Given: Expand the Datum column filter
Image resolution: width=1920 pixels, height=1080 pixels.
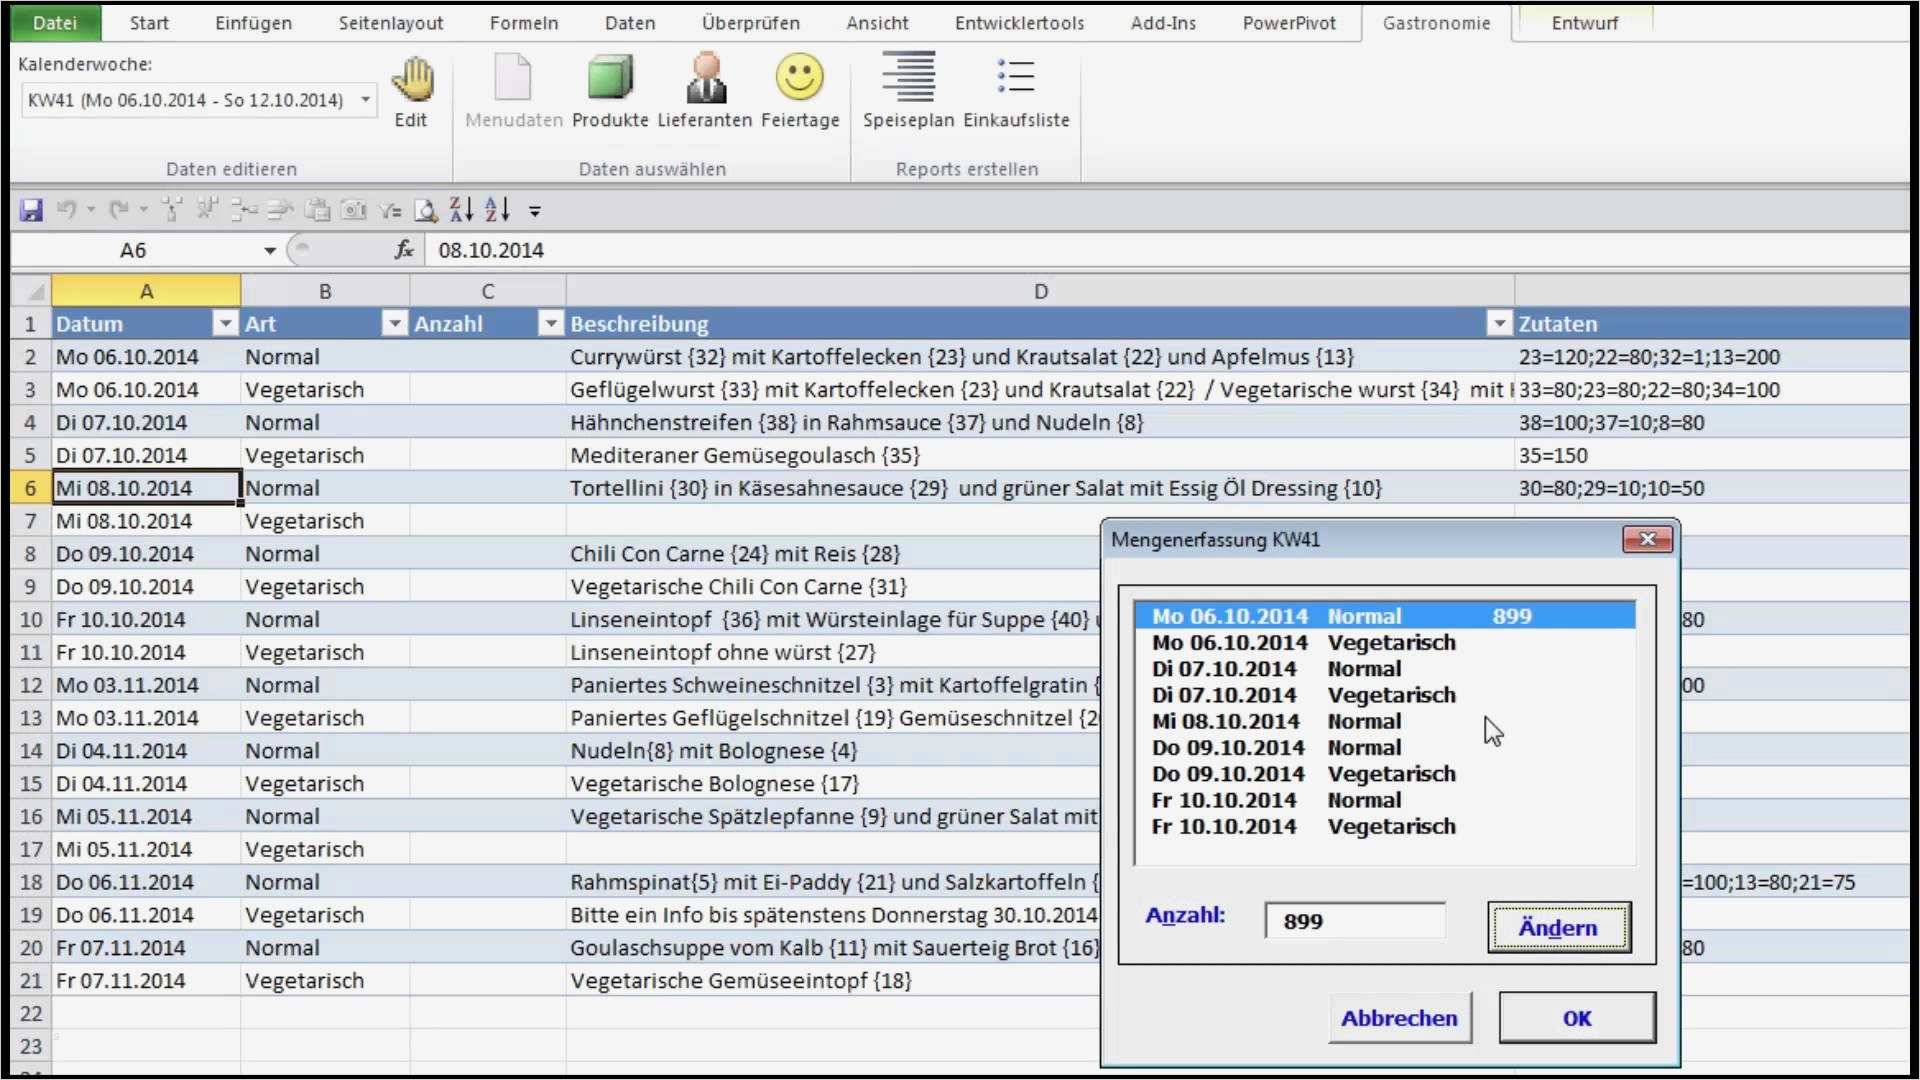Looking at the screenshot, I should point(226,324).
